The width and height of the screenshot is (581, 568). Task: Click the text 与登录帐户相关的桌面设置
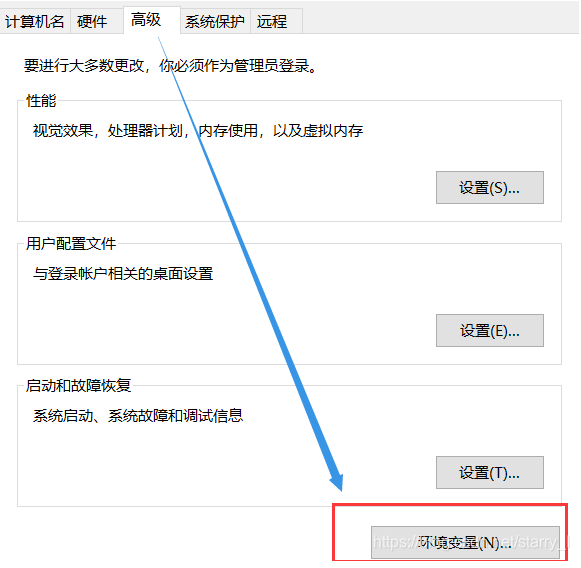tap(123, 274)
